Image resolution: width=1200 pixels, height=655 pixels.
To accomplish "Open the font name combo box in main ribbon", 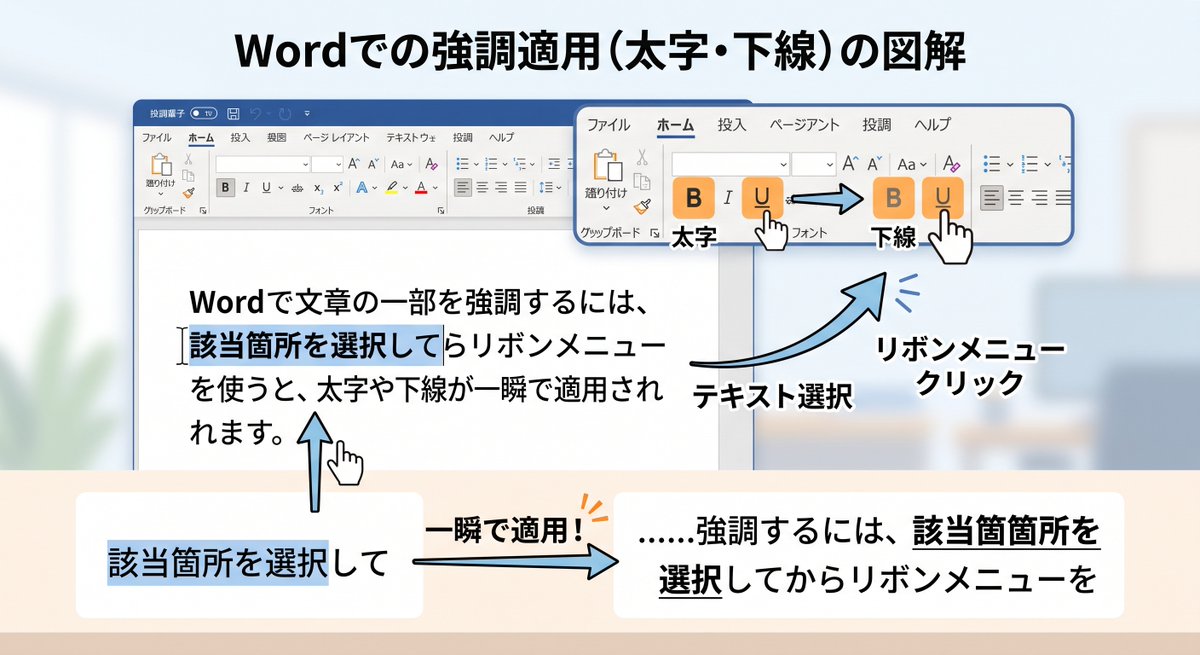I will pos(263,164).
